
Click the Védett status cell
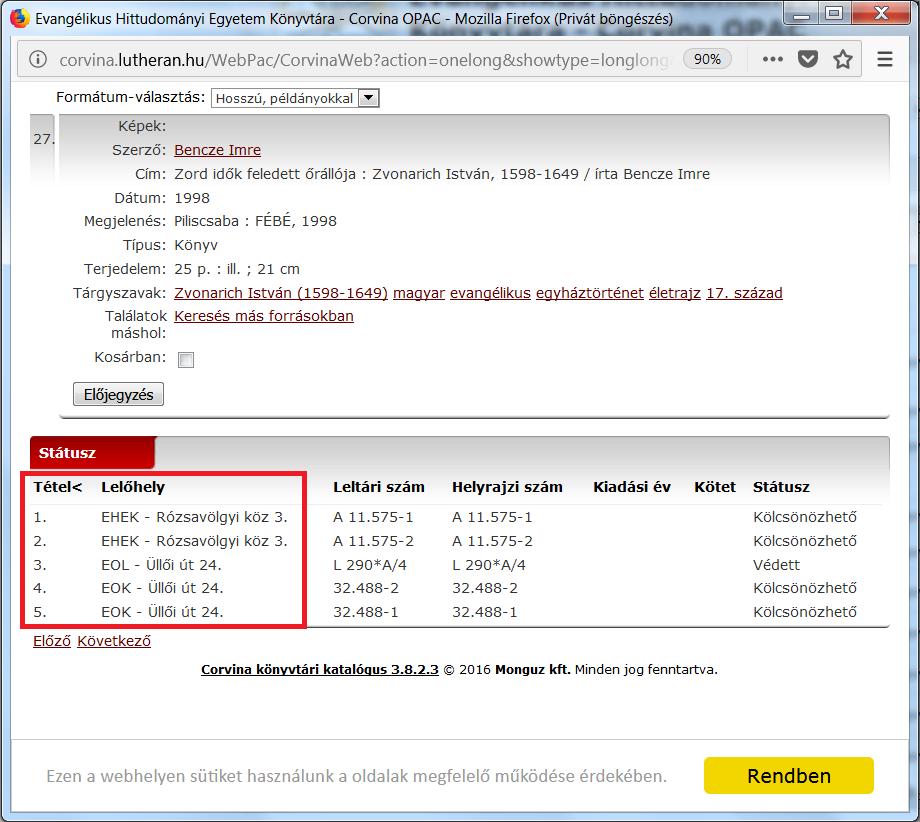pos(777,565)
